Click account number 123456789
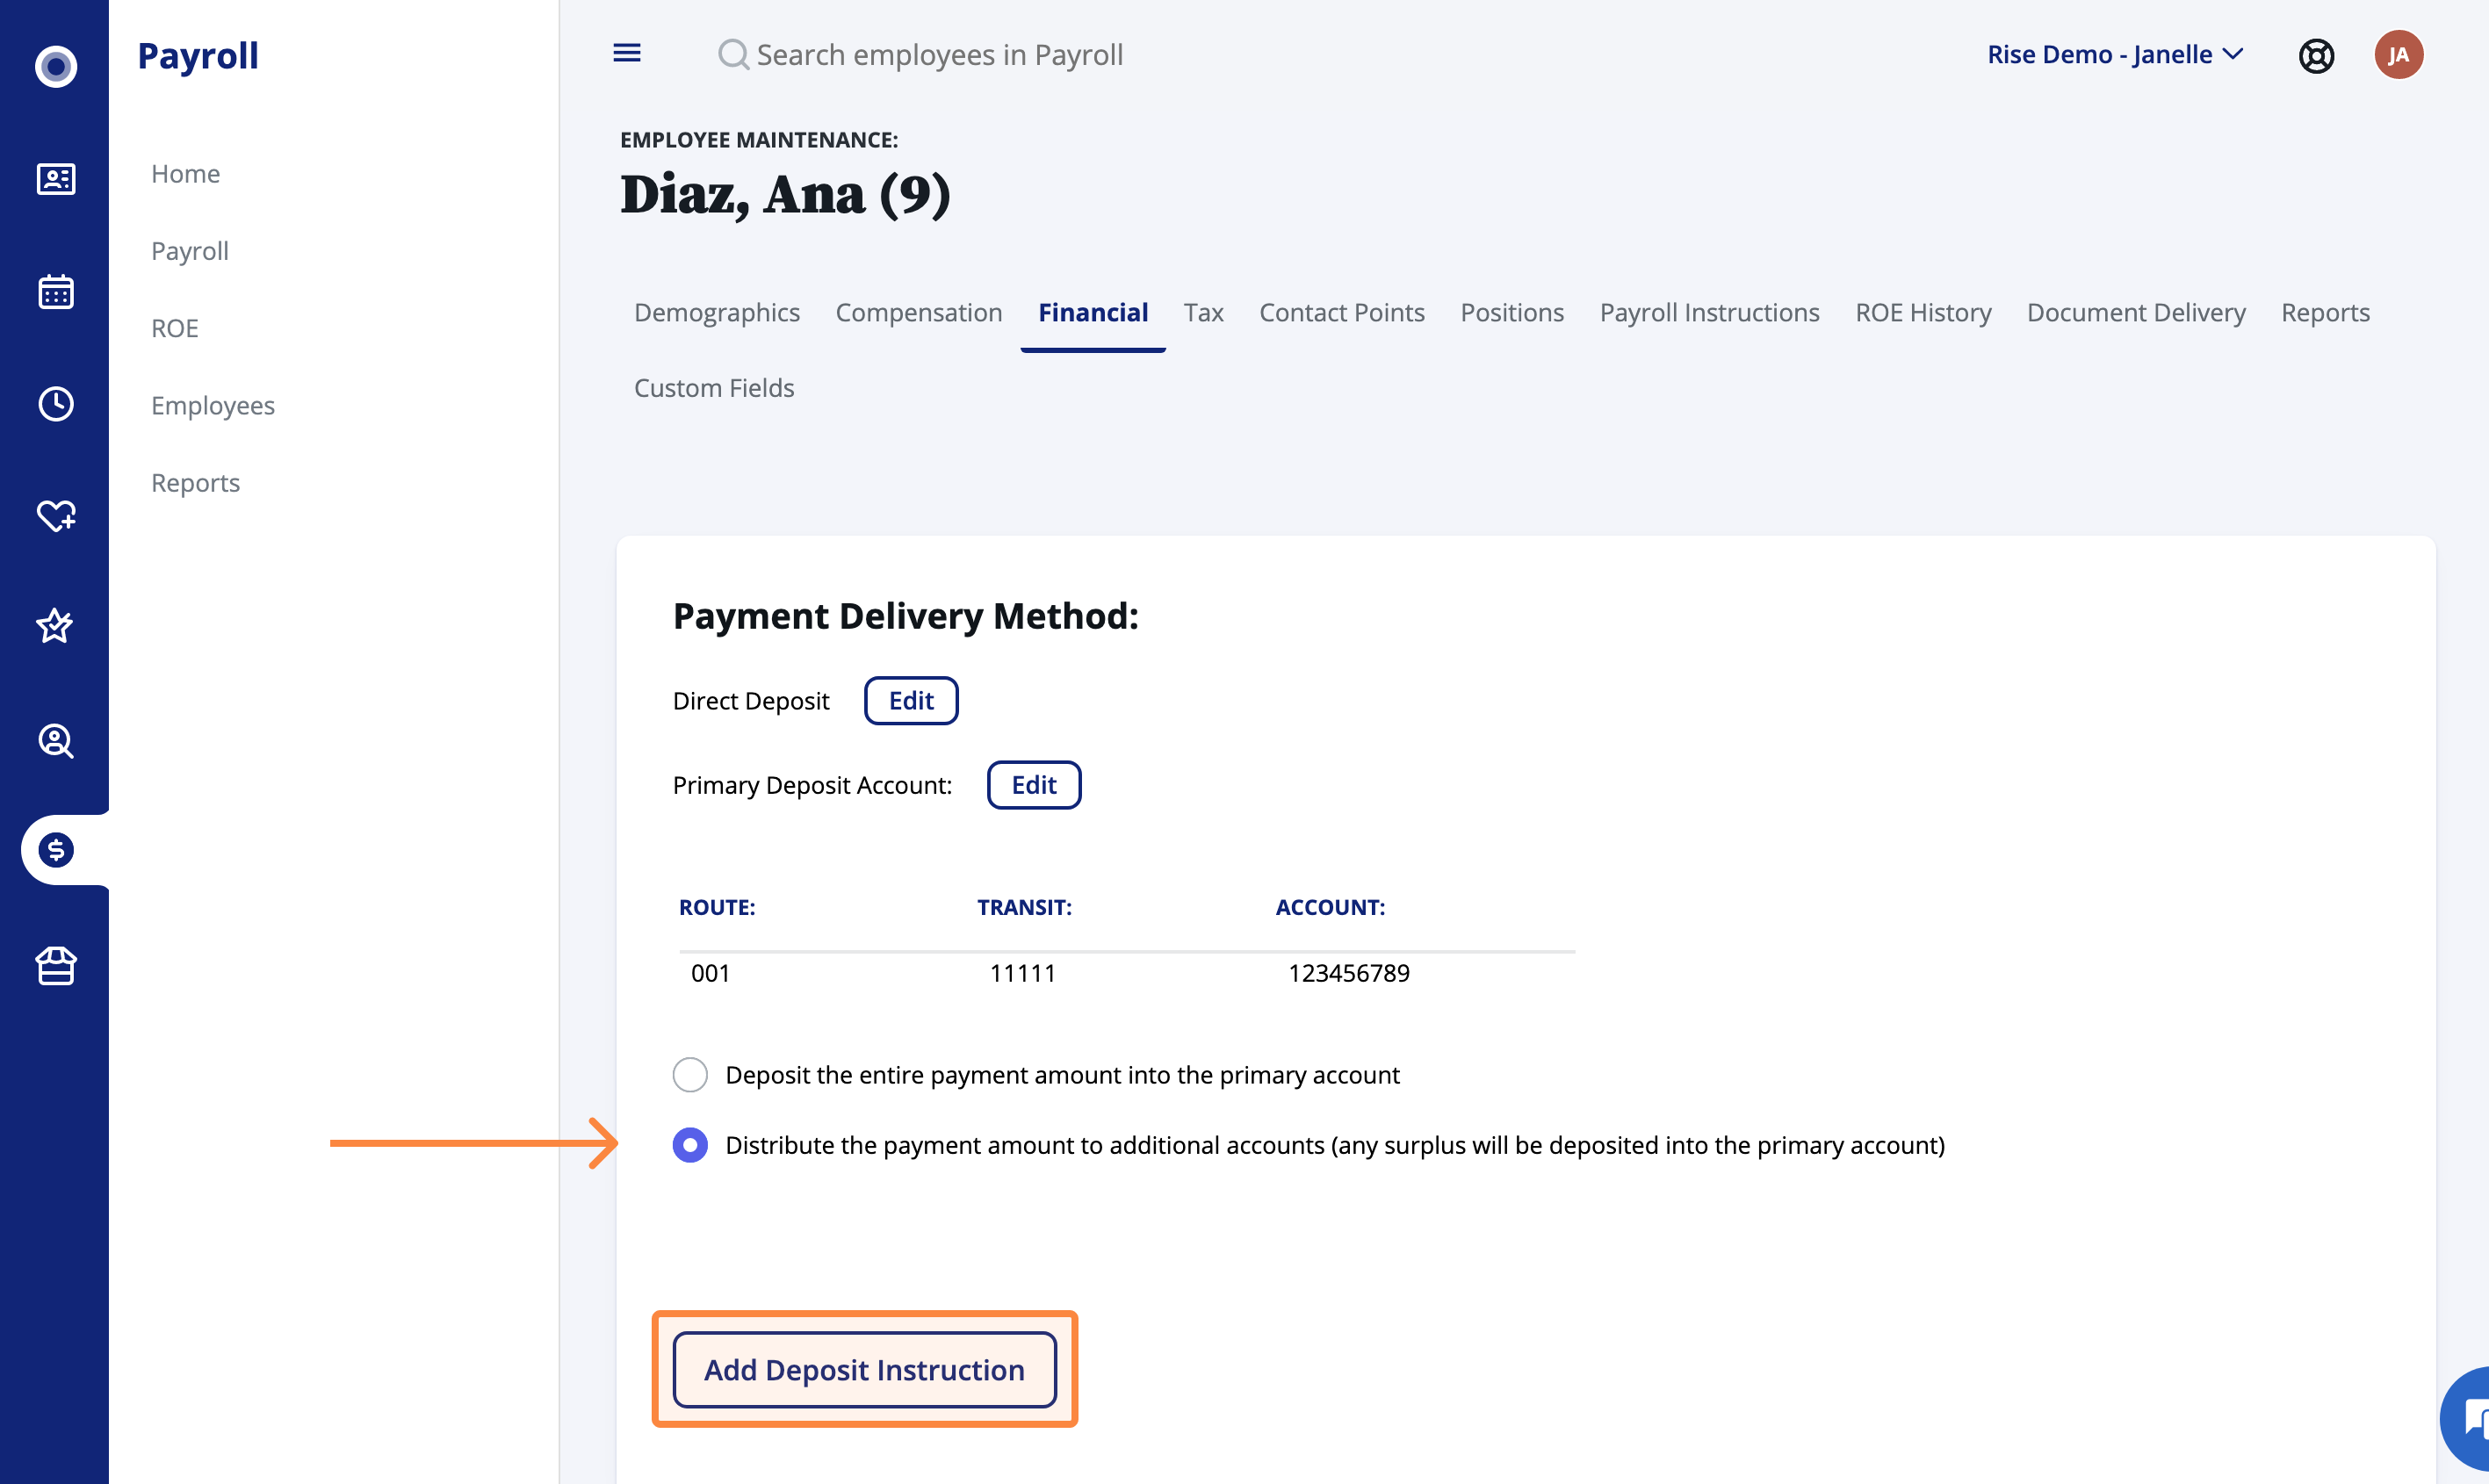2489x1484 pixels. tap(1349, 973)
